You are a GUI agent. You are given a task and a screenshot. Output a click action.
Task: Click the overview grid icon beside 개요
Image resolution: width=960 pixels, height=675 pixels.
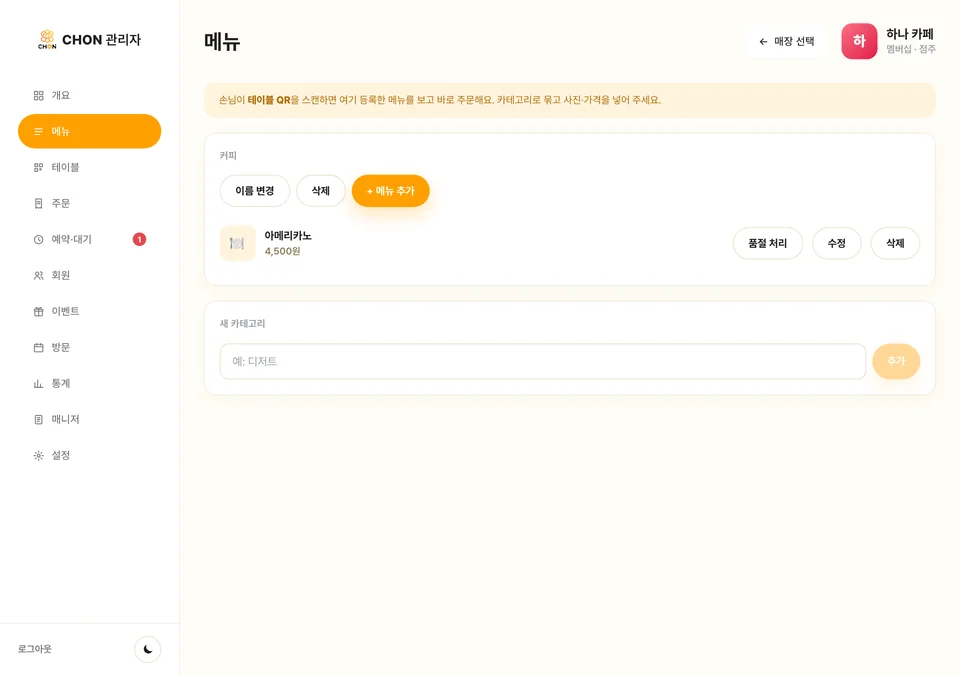(39, 96)
